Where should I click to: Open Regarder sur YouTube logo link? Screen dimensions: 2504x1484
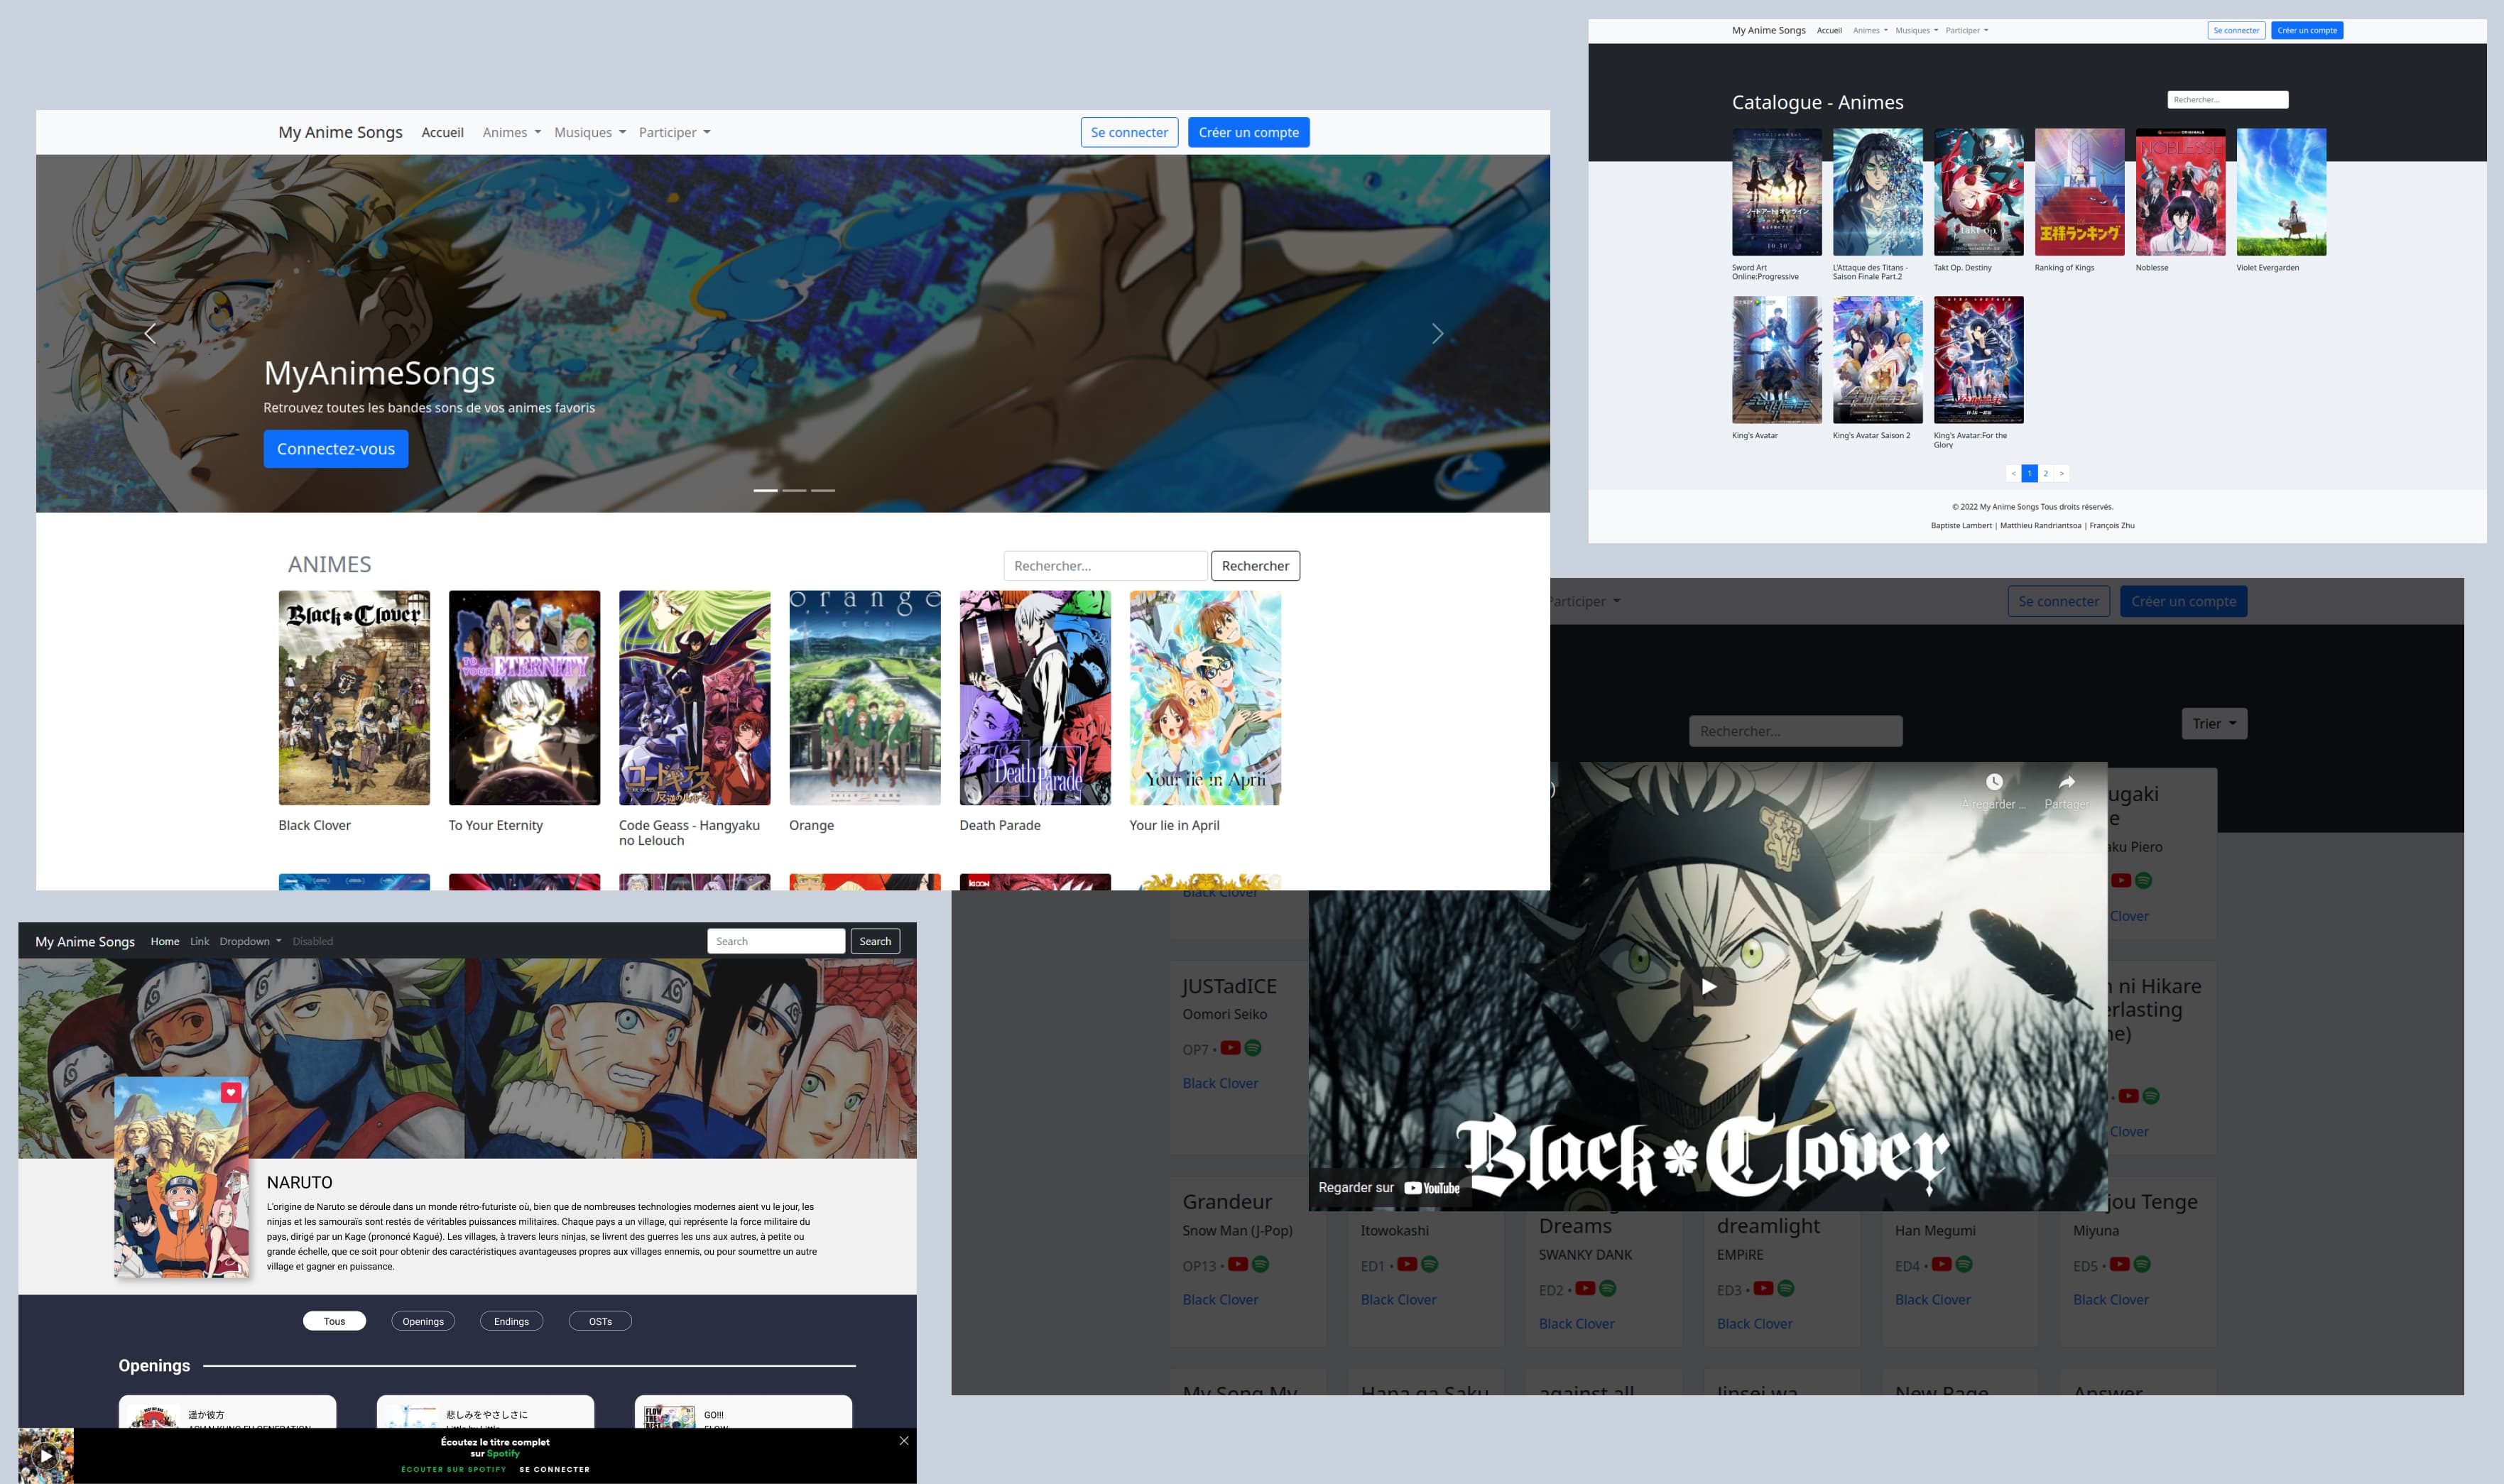(1431, 1188)
